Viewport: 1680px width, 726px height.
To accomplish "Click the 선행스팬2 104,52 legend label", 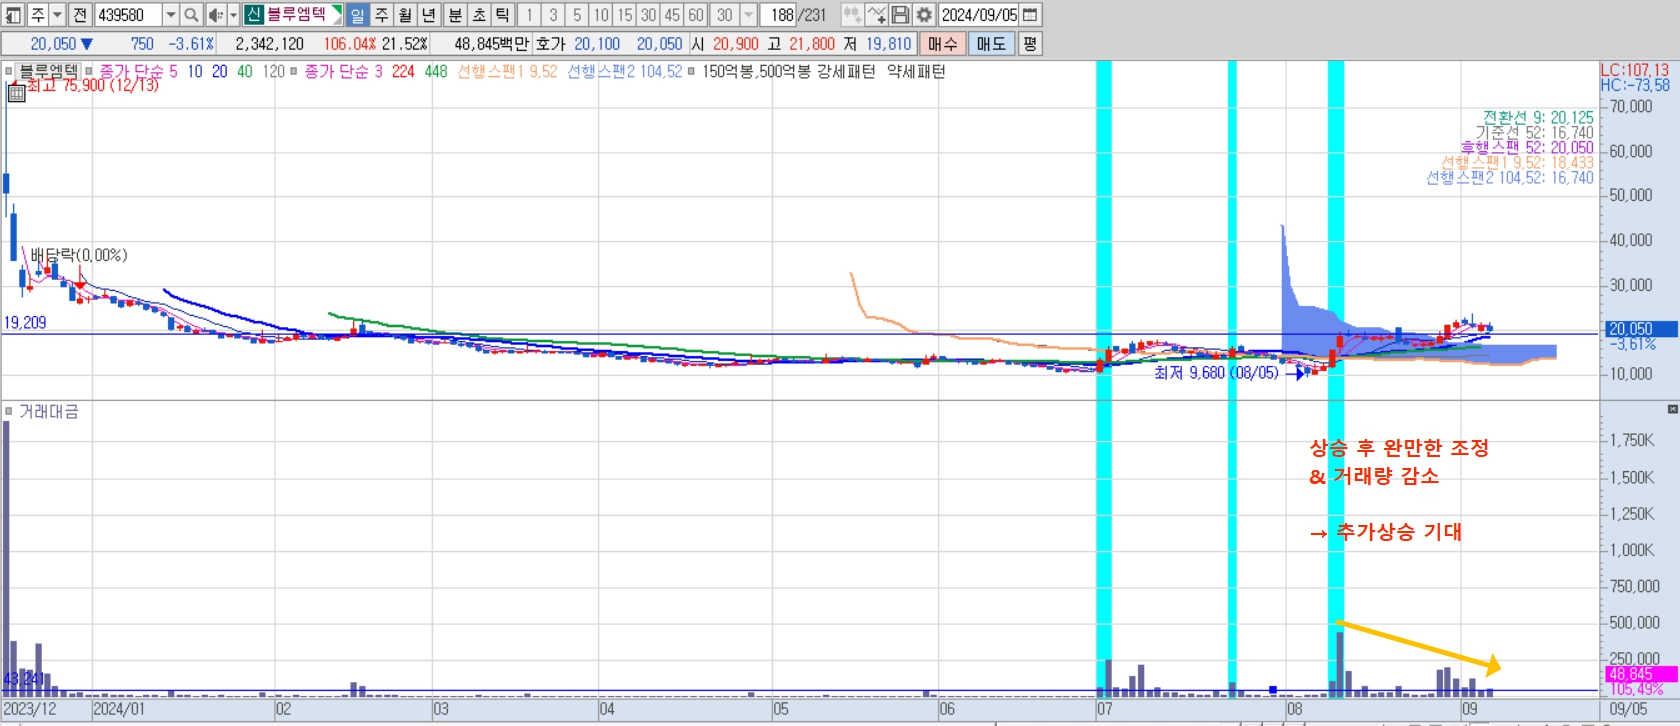I will point(625,71).
